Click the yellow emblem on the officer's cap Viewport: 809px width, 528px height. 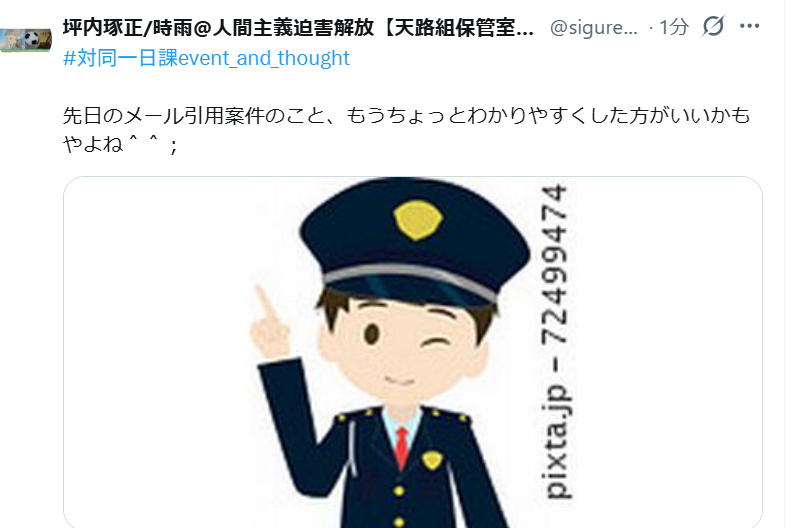417,220
